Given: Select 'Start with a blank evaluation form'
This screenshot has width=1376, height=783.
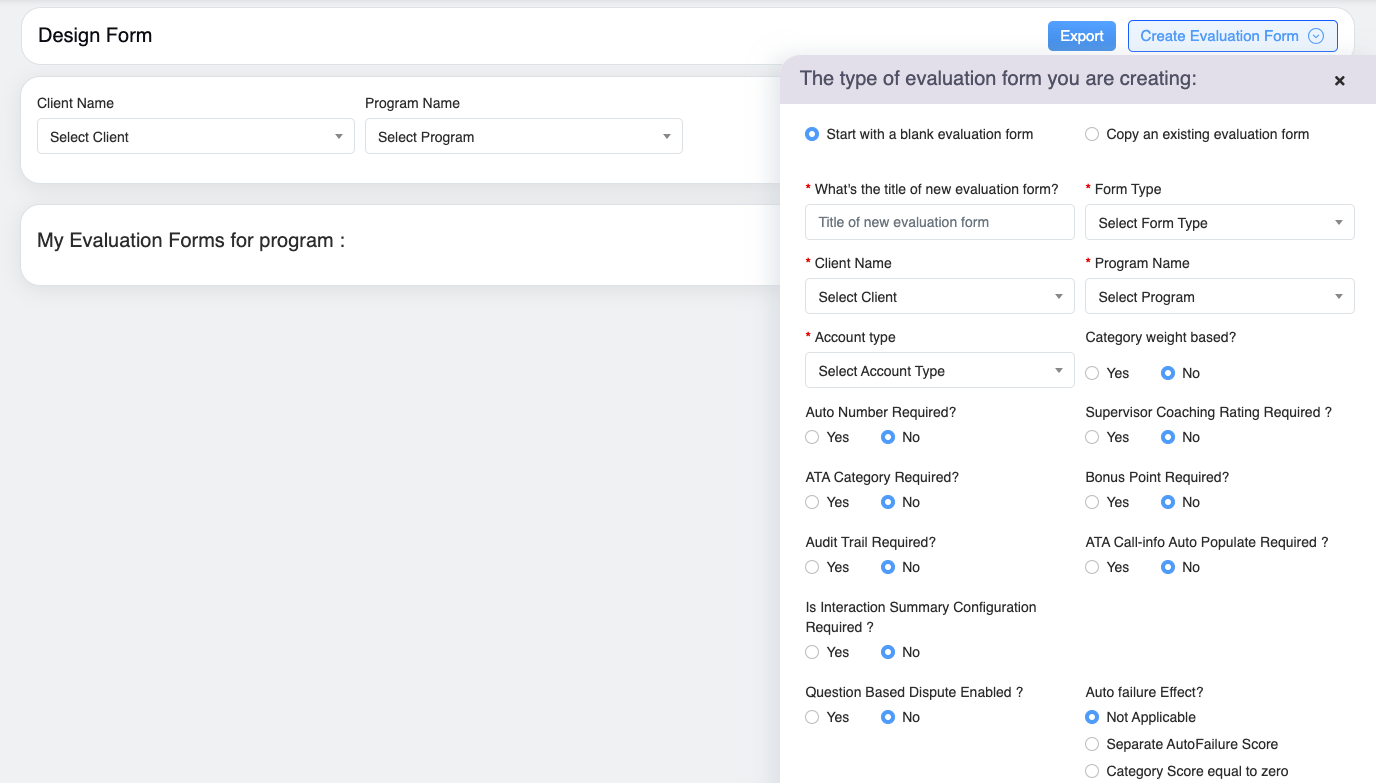Looking at the screenshot, I should 812,134.
